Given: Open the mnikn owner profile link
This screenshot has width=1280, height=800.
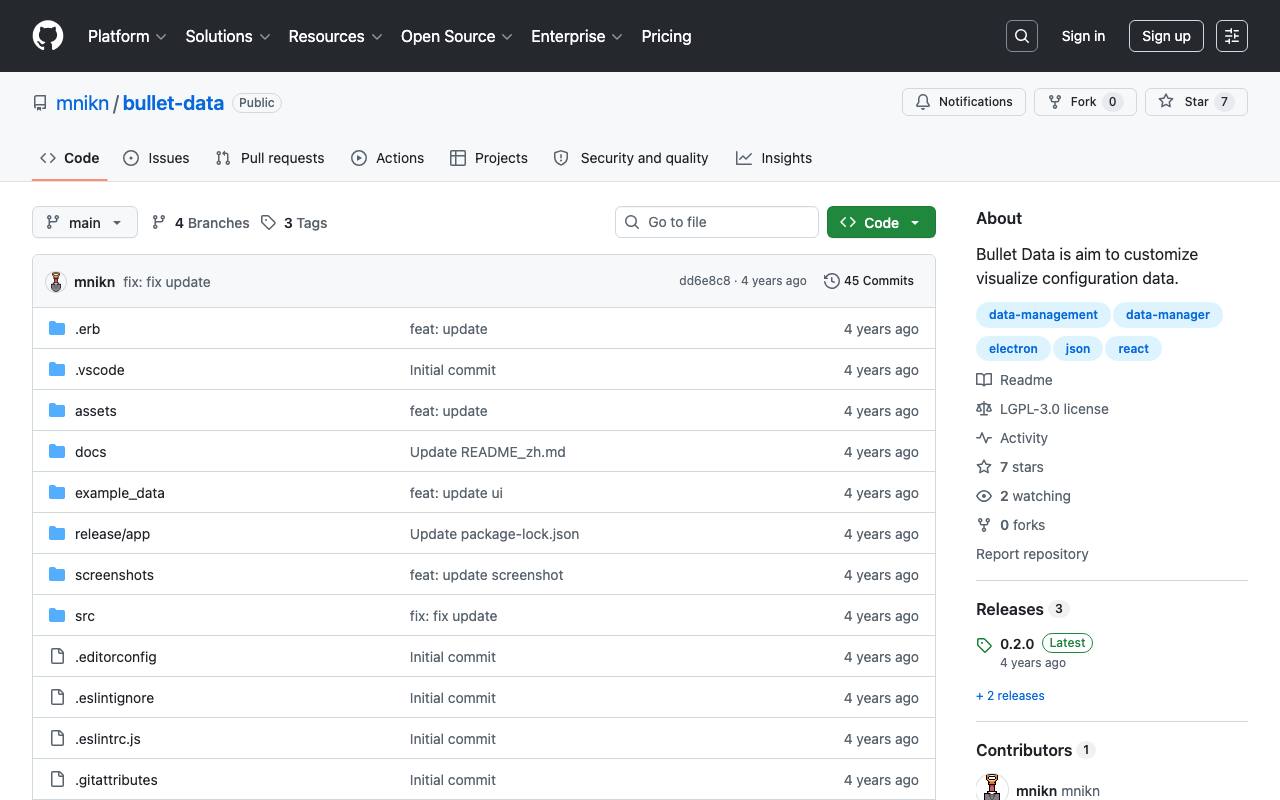Looking at the screenshot, I should 82,103.
